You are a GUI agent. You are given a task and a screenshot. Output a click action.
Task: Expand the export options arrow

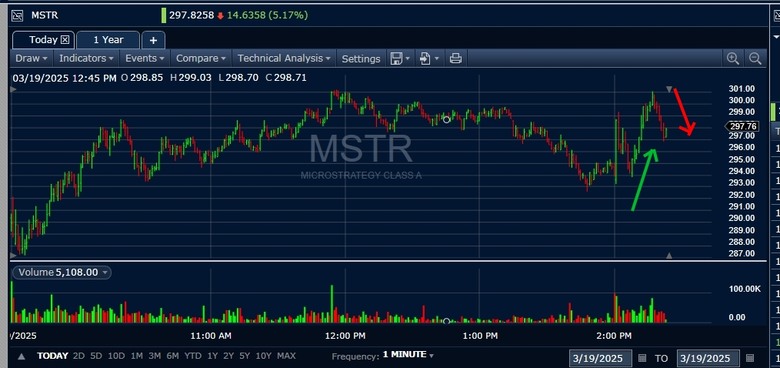pos(437,59)
